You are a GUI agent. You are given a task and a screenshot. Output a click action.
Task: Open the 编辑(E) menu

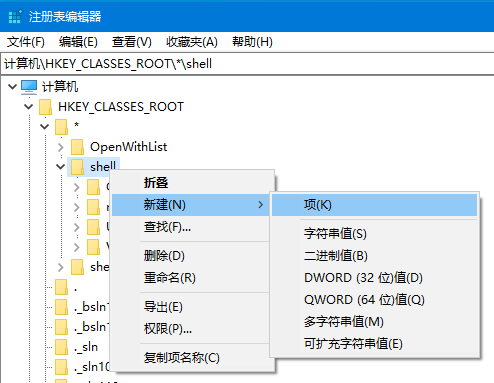78,42
